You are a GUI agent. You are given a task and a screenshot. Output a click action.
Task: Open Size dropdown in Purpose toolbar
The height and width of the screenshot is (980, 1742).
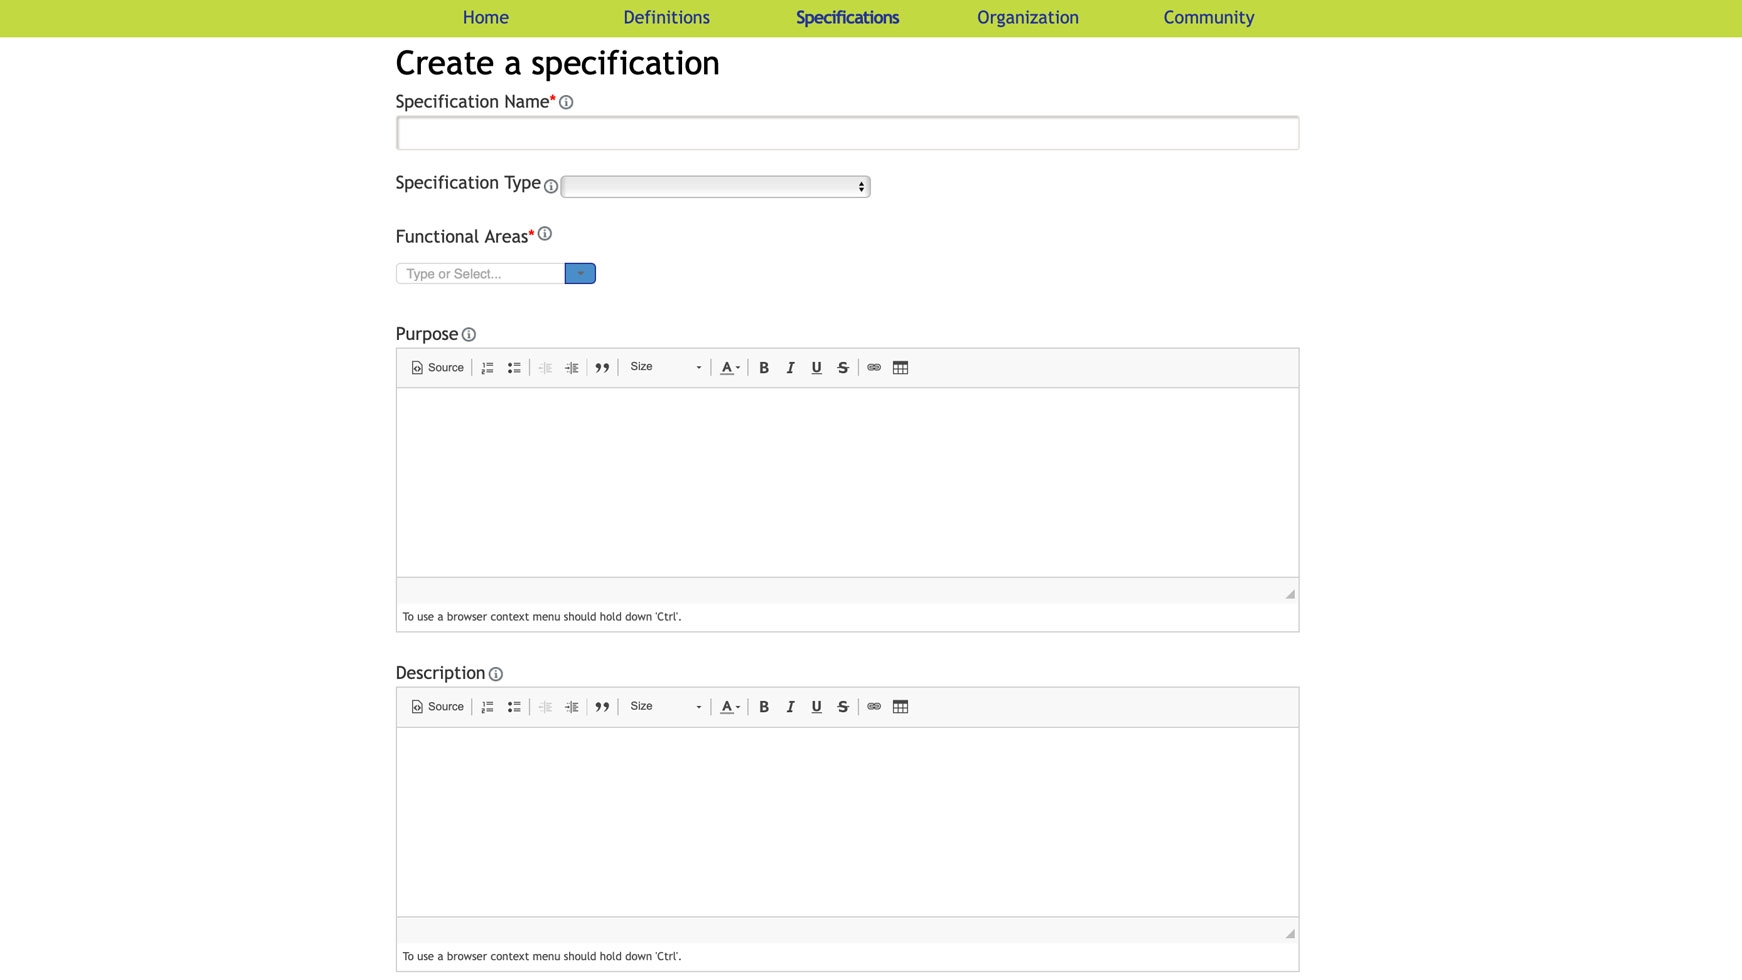point(665,368)
